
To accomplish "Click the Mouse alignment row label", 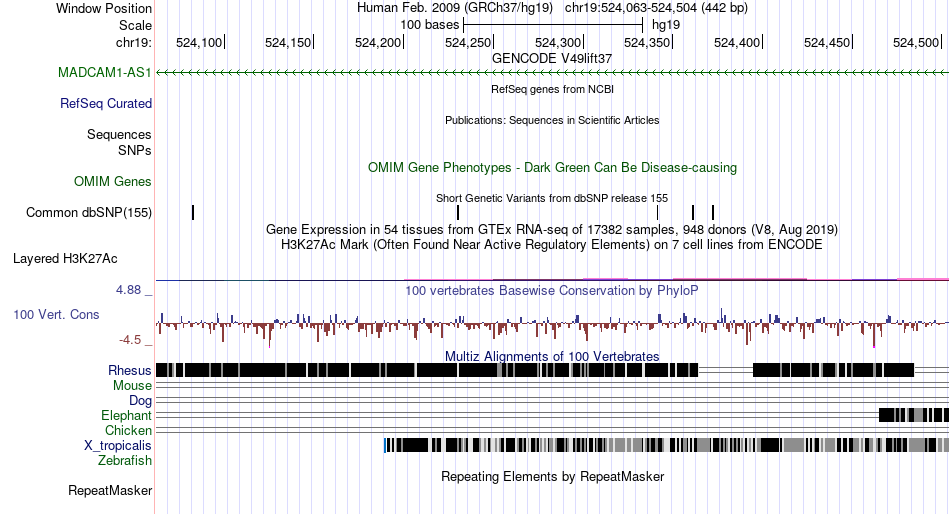I will point(131,386).
